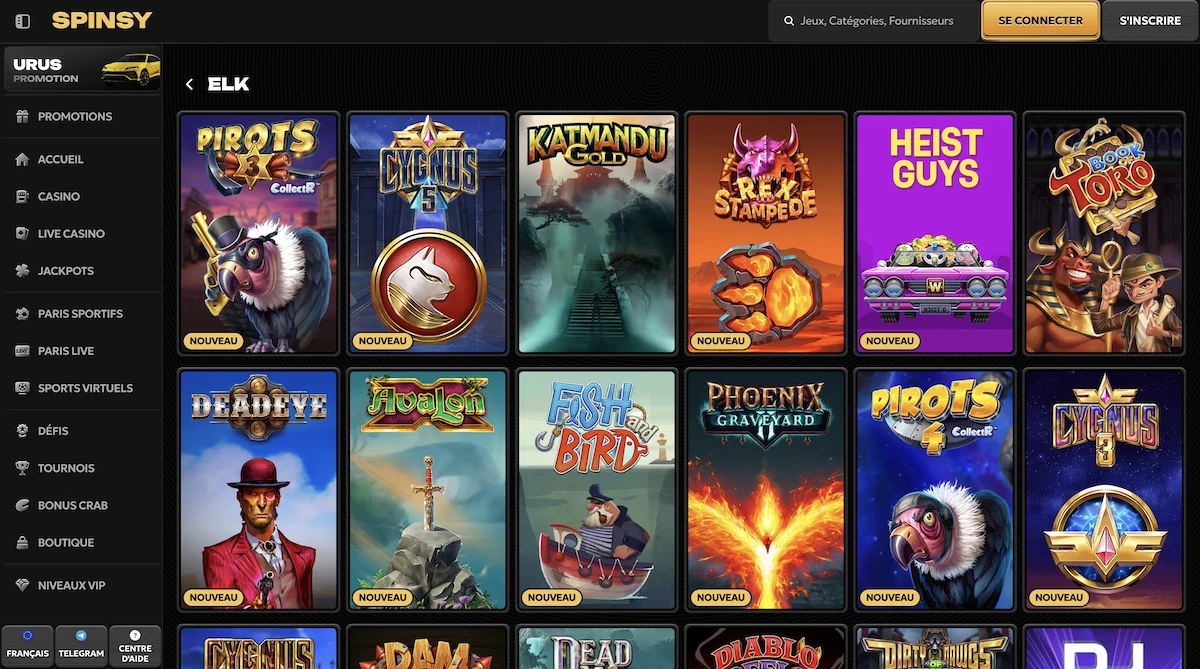The height and width of the screenshot is (669, 1200).
Task: Go back using the arrow next to ELK
Action: pos(189,84)
